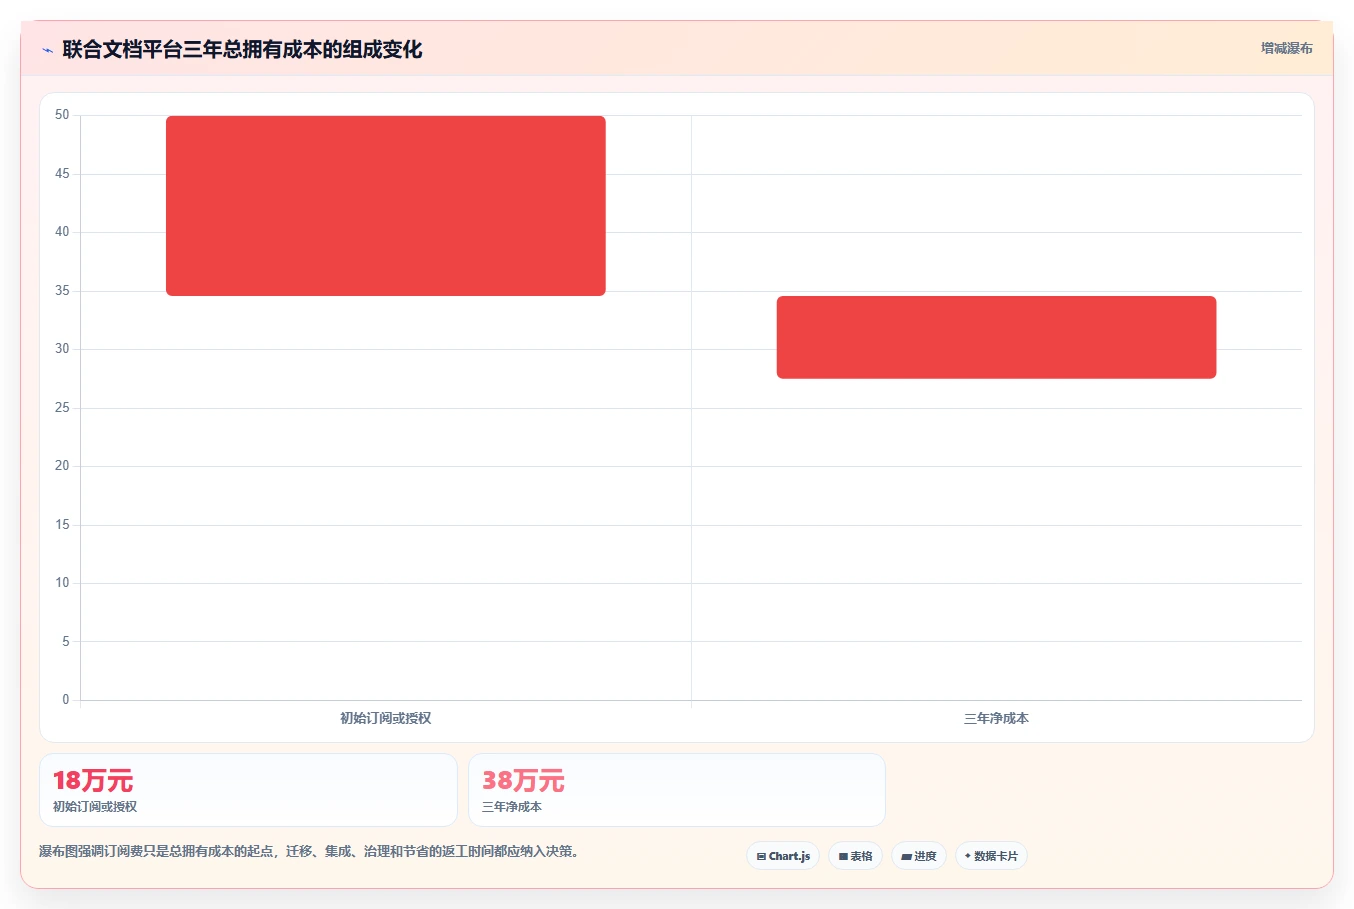The height and width of the screenshot is (909, 1354).
Task: Click 初始订阅或授权 caption under 18万元
Action: 95,807
